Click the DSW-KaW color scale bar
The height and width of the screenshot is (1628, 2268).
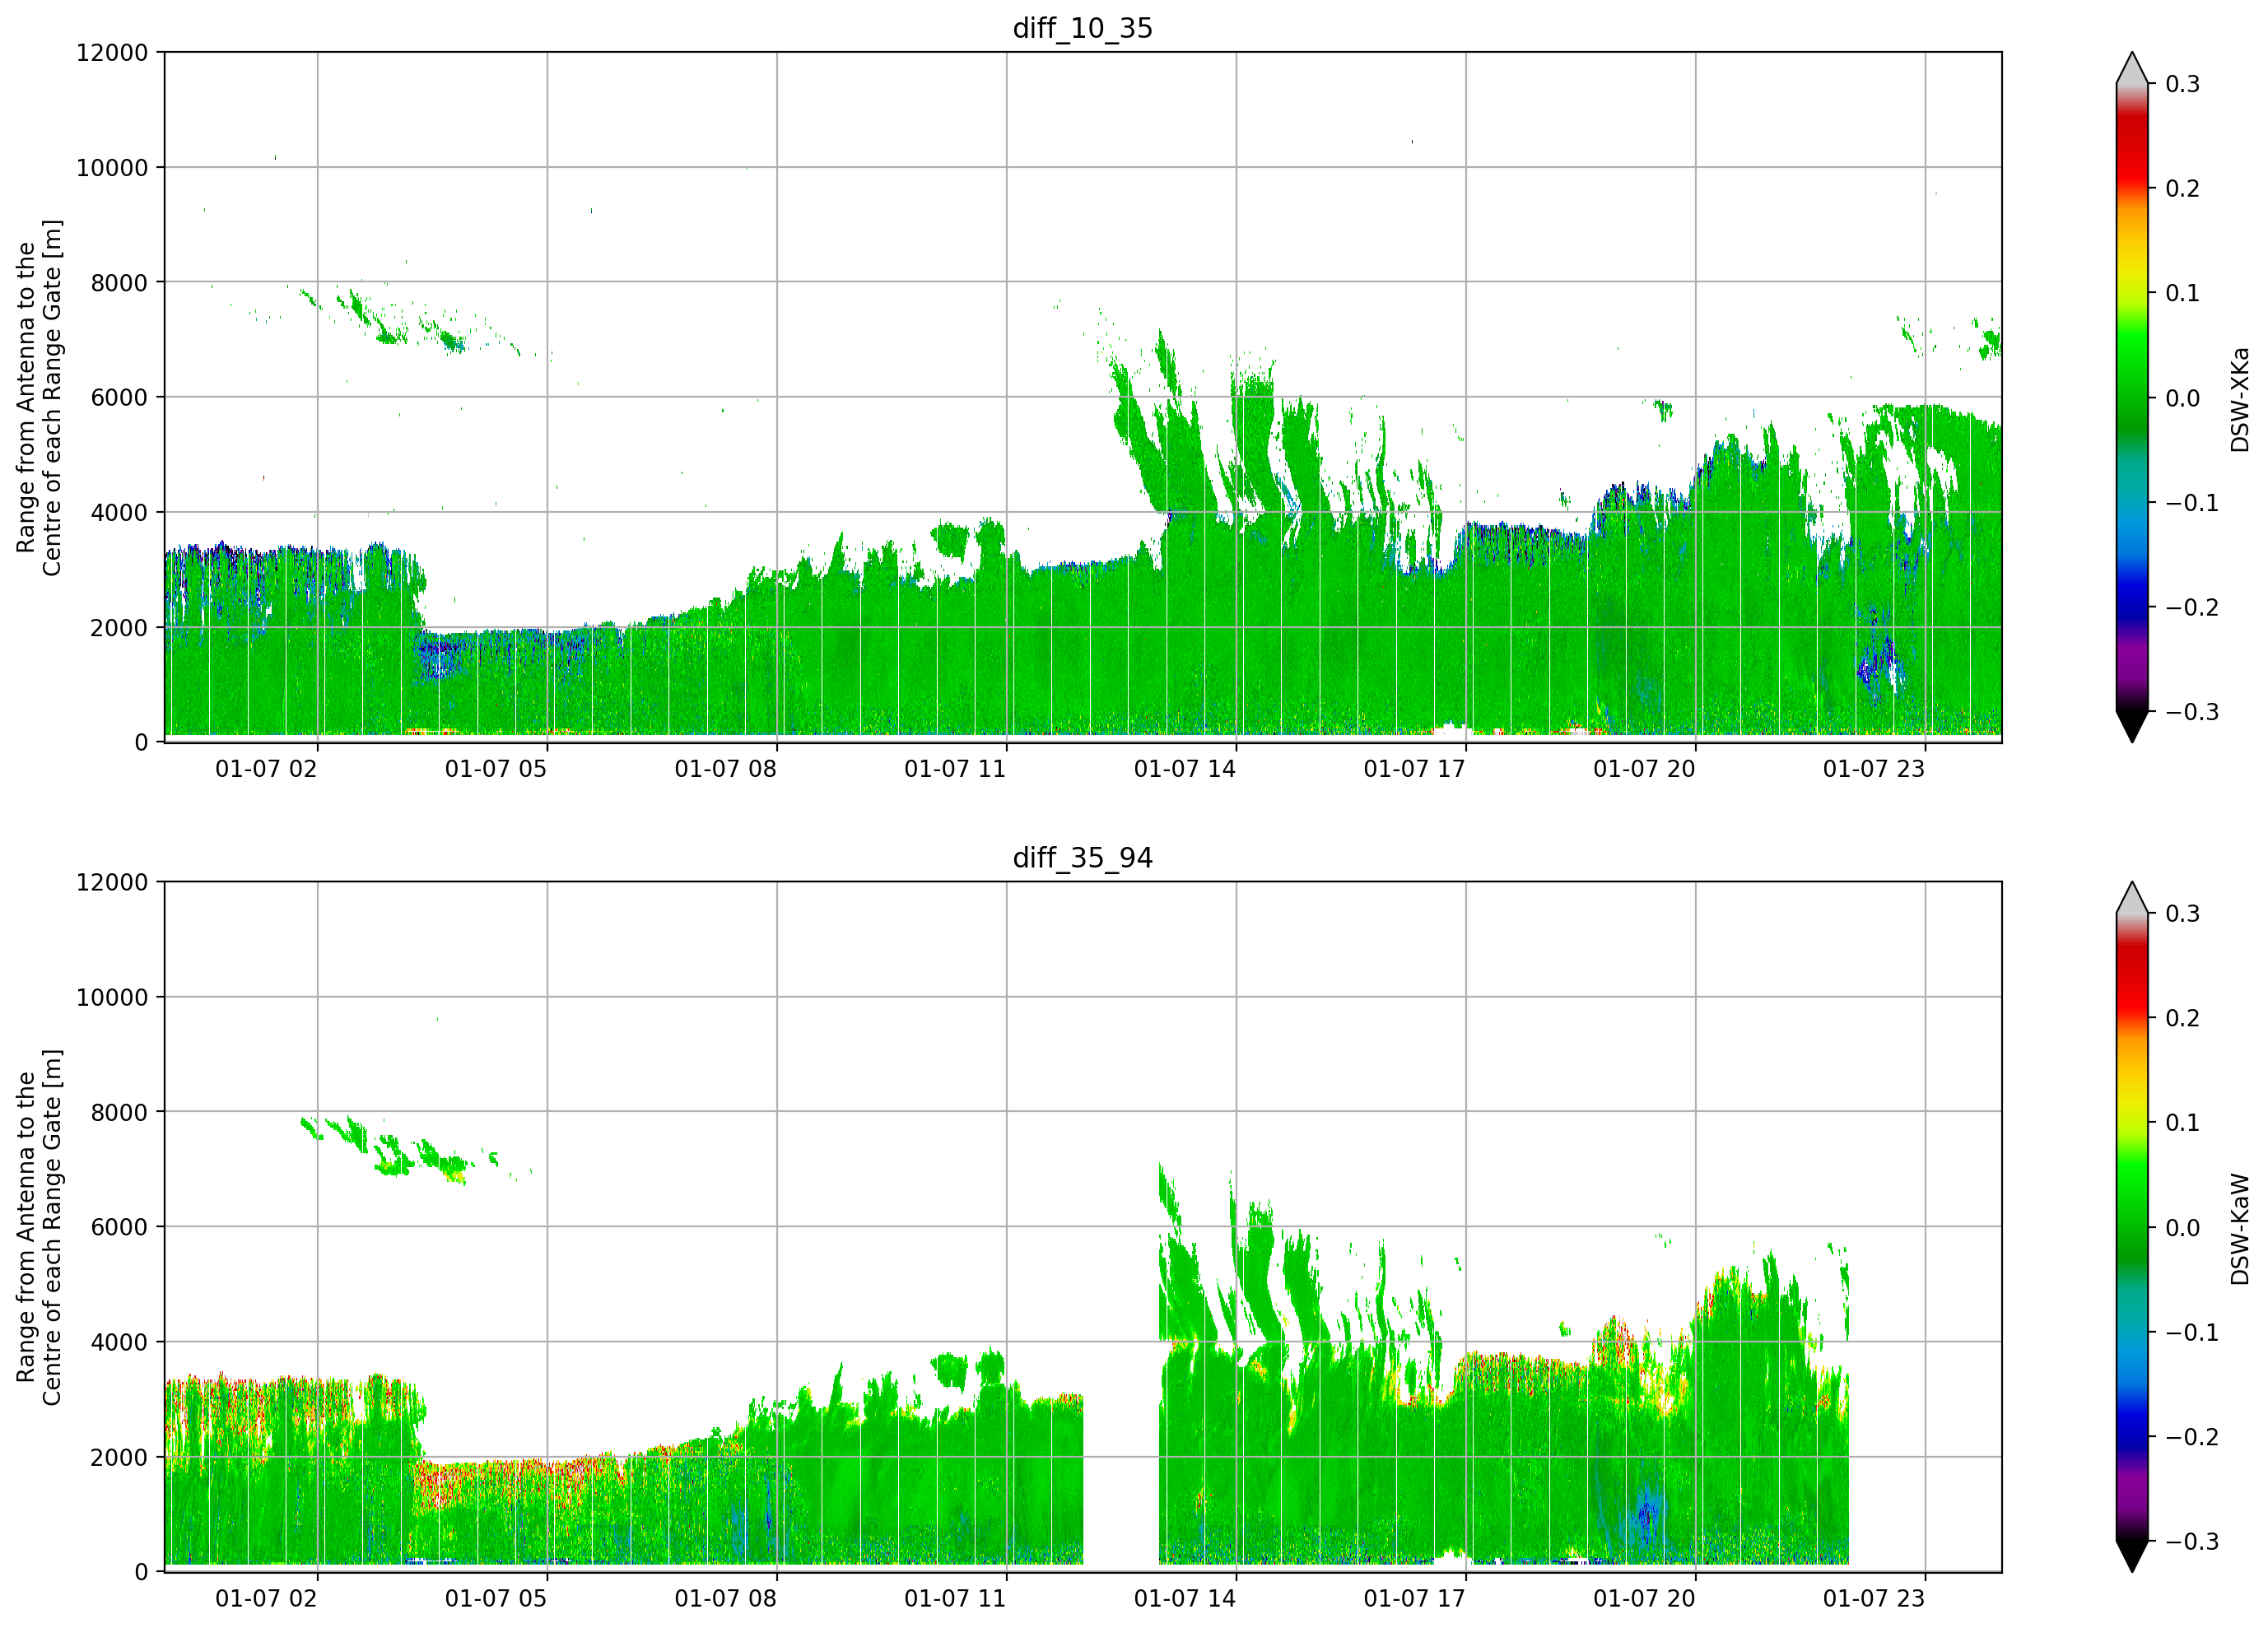point(2132,1227)
